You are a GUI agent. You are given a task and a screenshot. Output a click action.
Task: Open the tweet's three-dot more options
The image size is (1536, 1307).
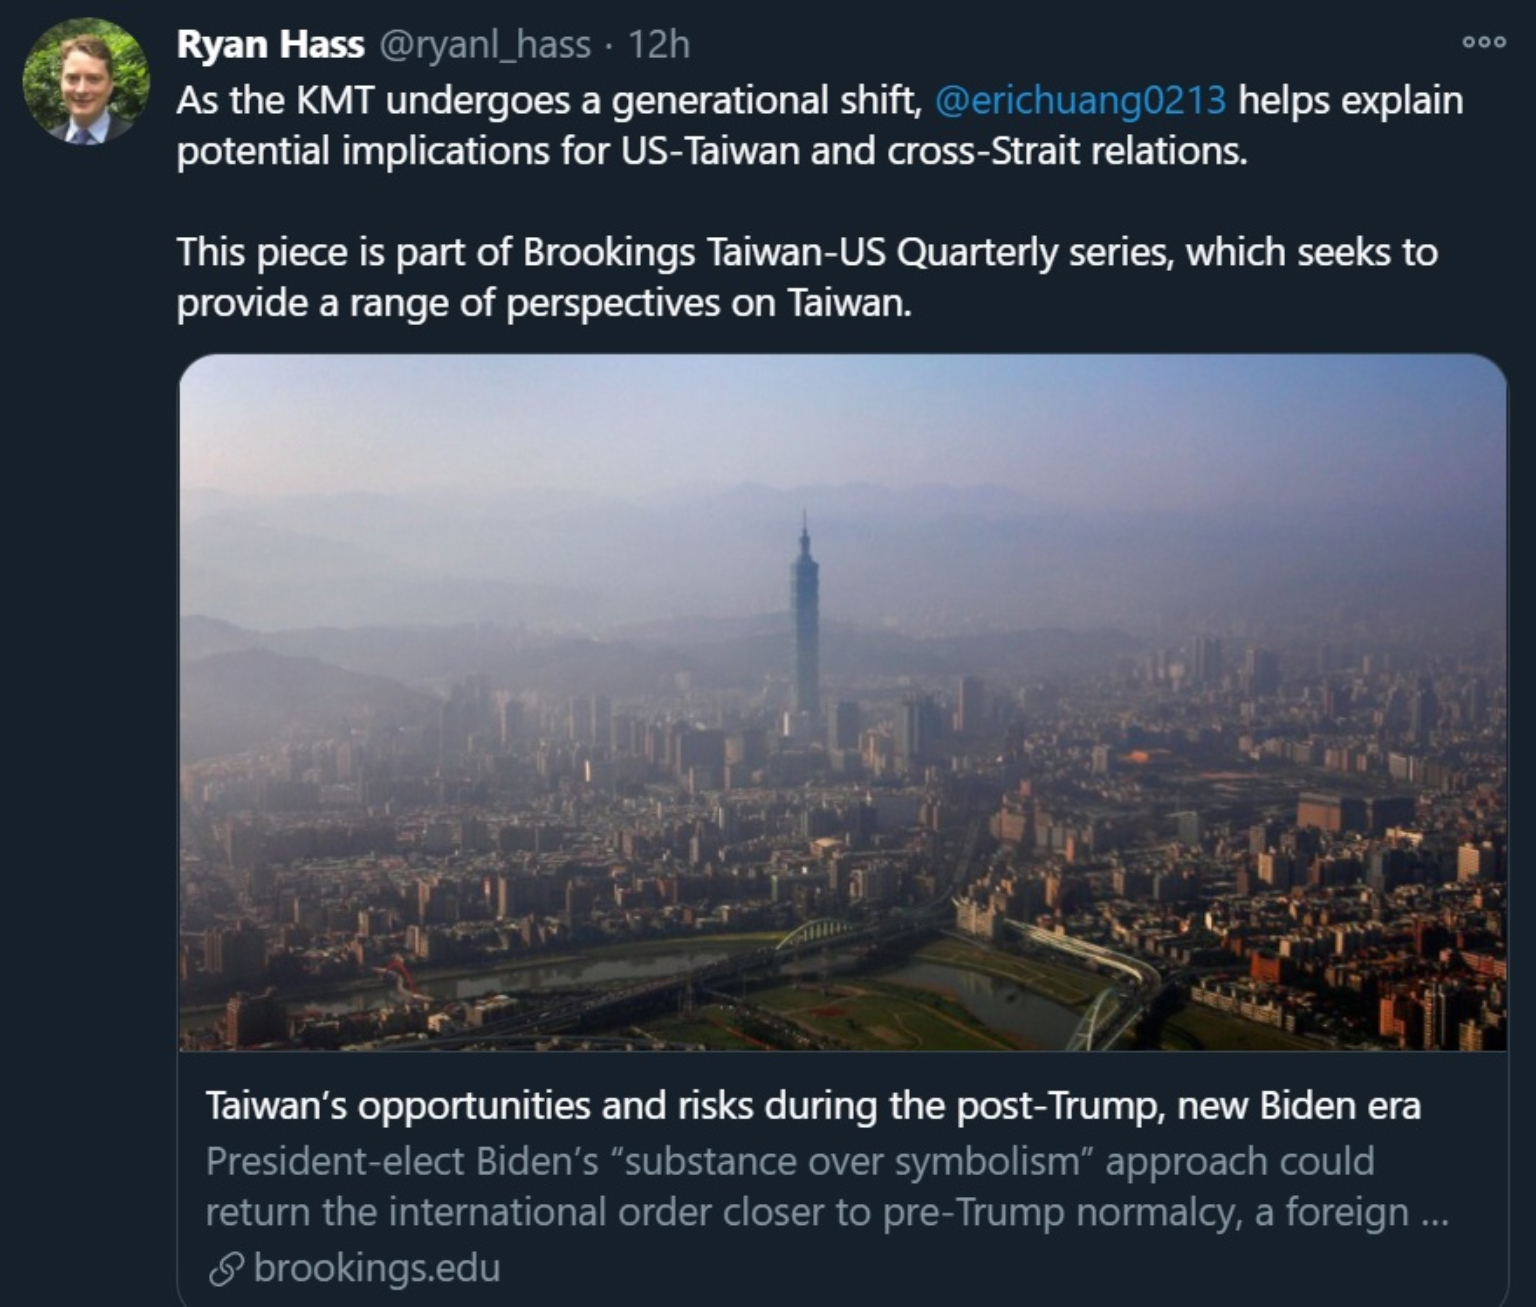pos(1483,43)
